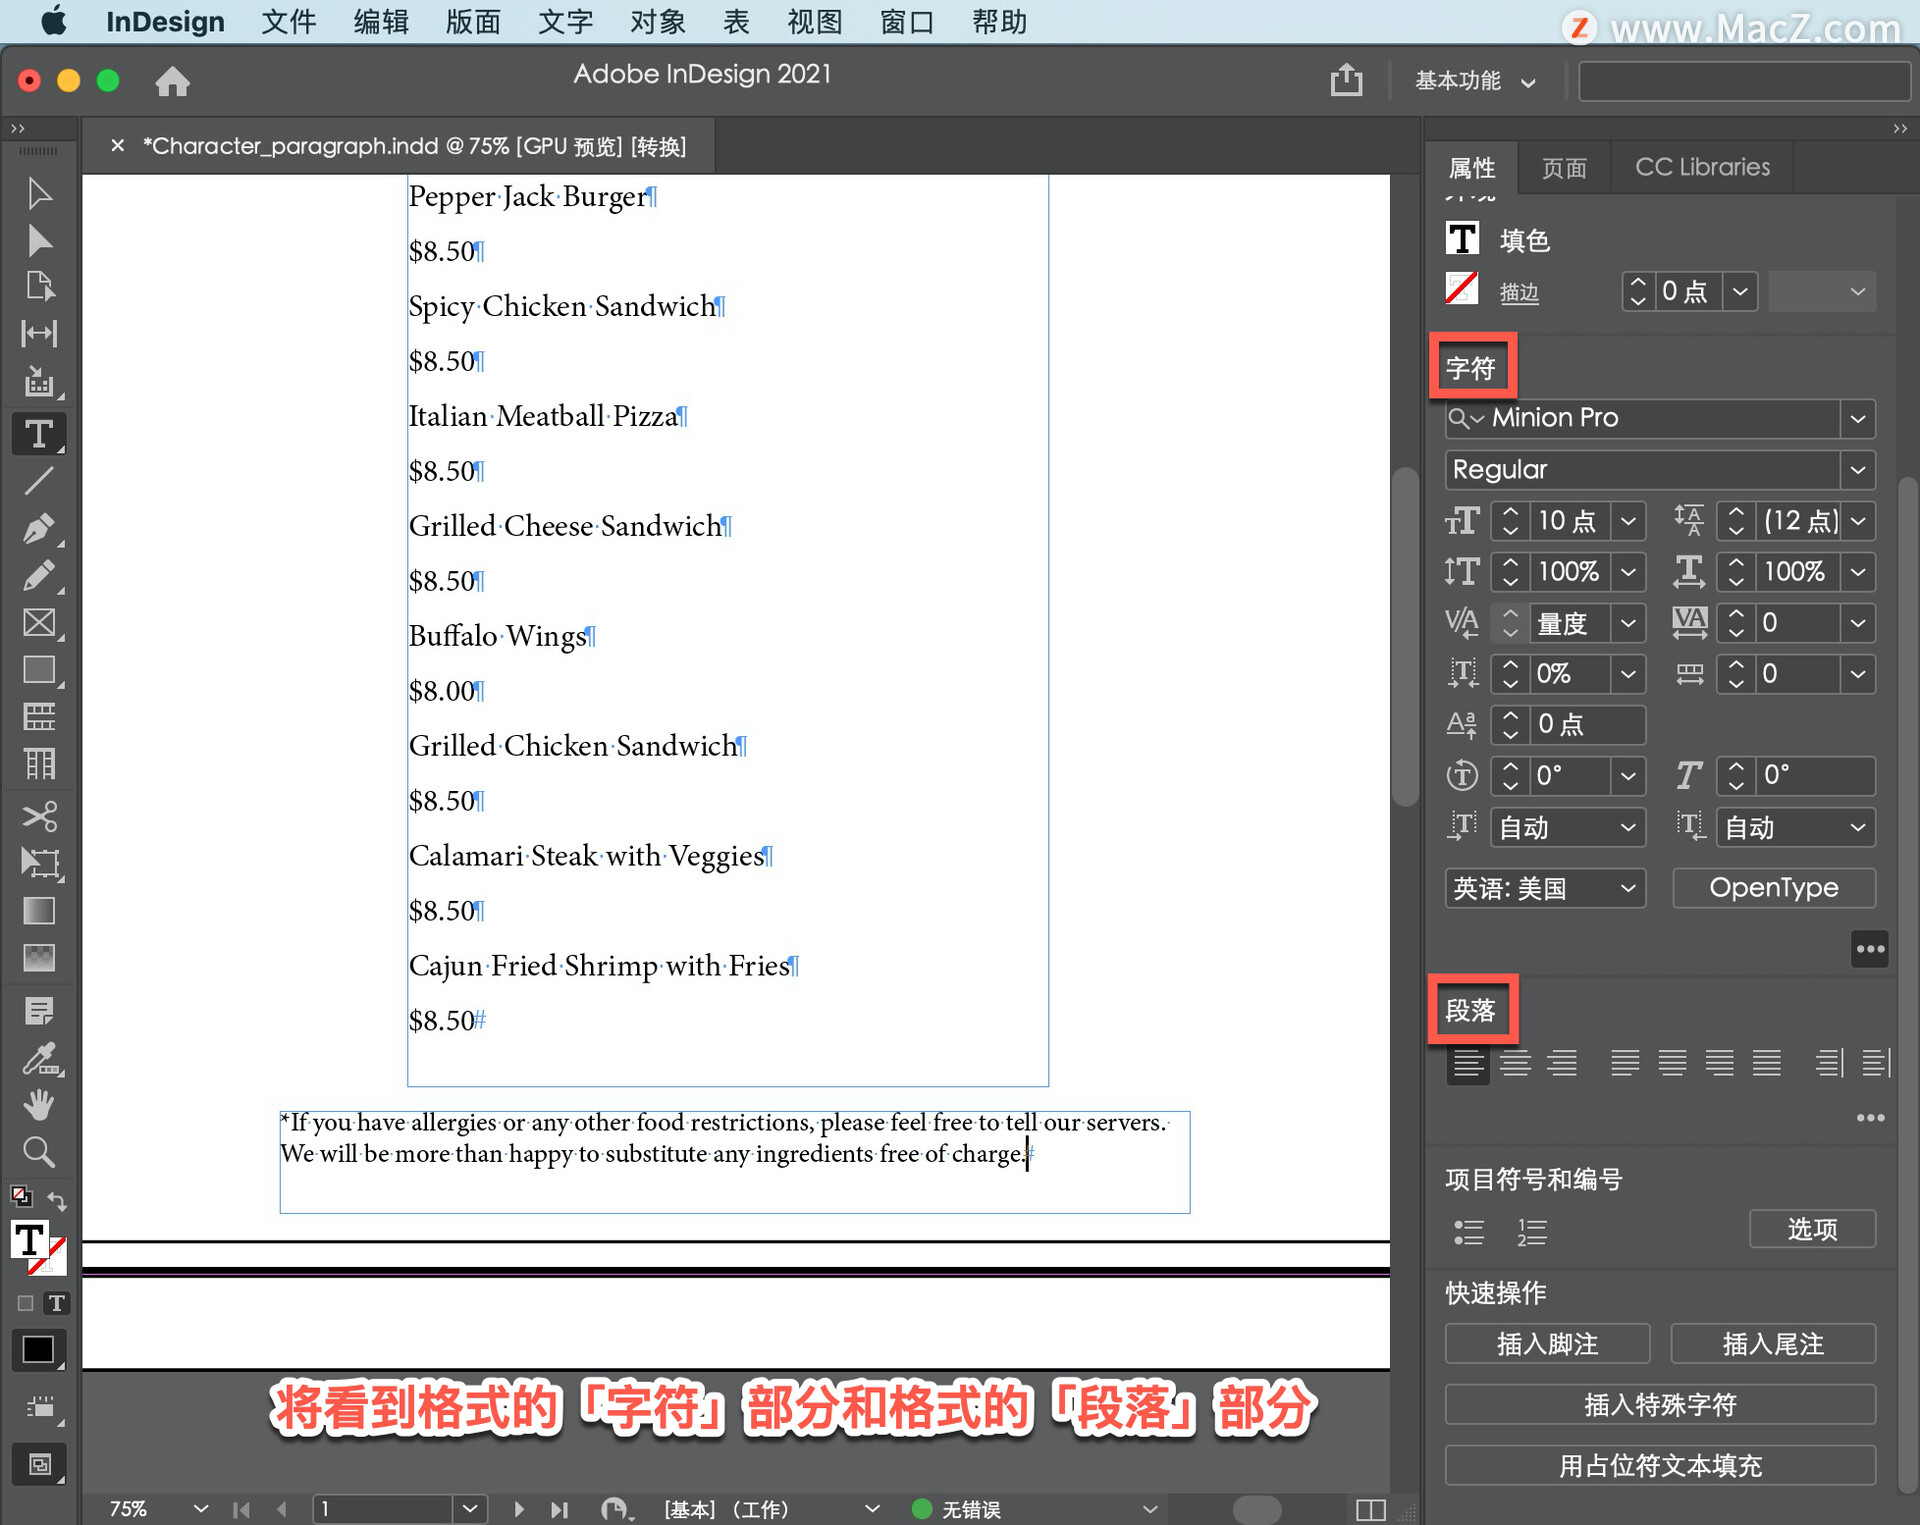Click the 用占位符文本填充 button
Viewport: 1920px width, 1525px height.
coord(1660,1466)
